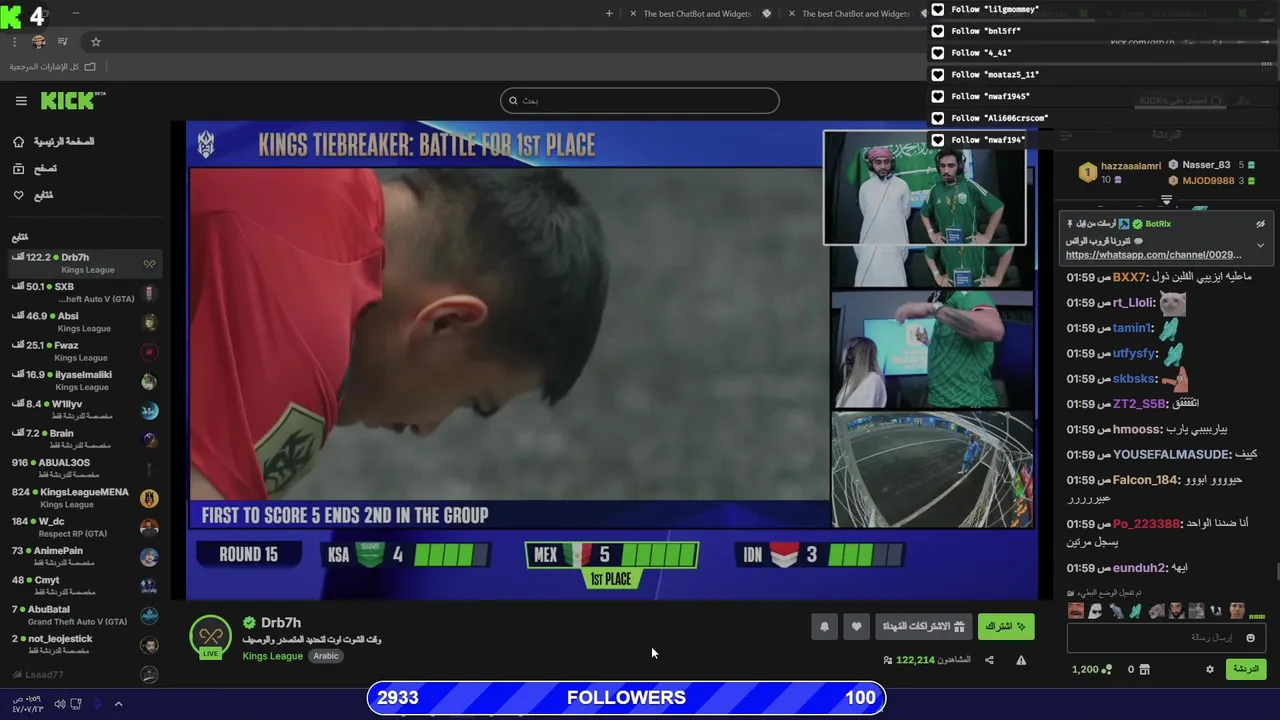Screen dimensions: 1280x720
Task: Open W1llyv channel in sidebar
Action: 85,409
